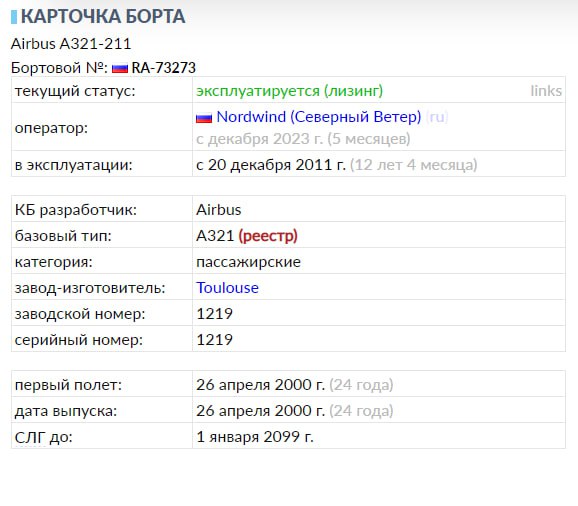Click the КБ разработчик: label
This screenshot has width=578, height=506.
tap(76, 210)
